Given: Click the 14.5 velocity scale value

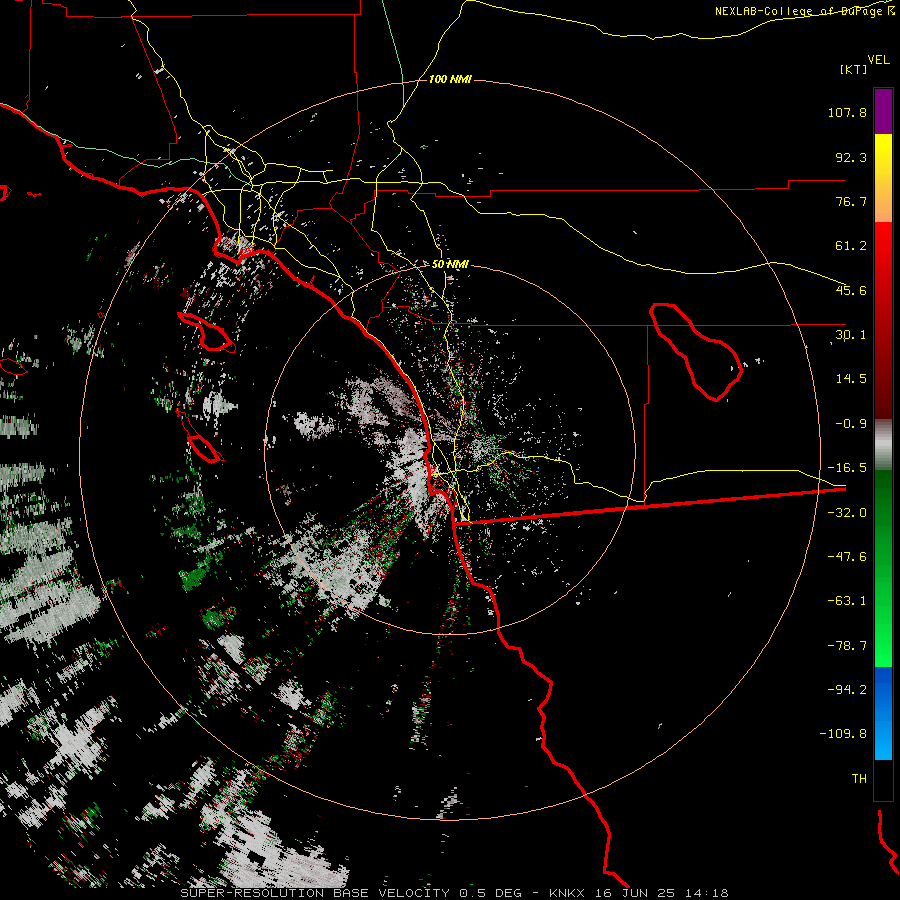Looking at the screenshot, I should [x=851, y=379].
